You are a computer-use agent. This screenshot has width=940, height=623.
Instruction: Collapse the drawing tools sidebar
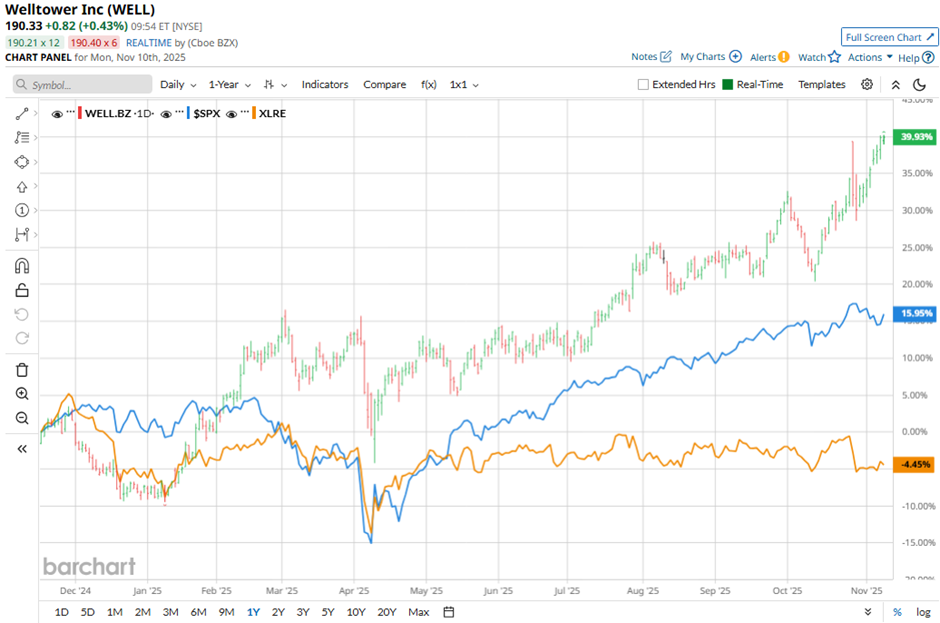click(x=22, y=449)
